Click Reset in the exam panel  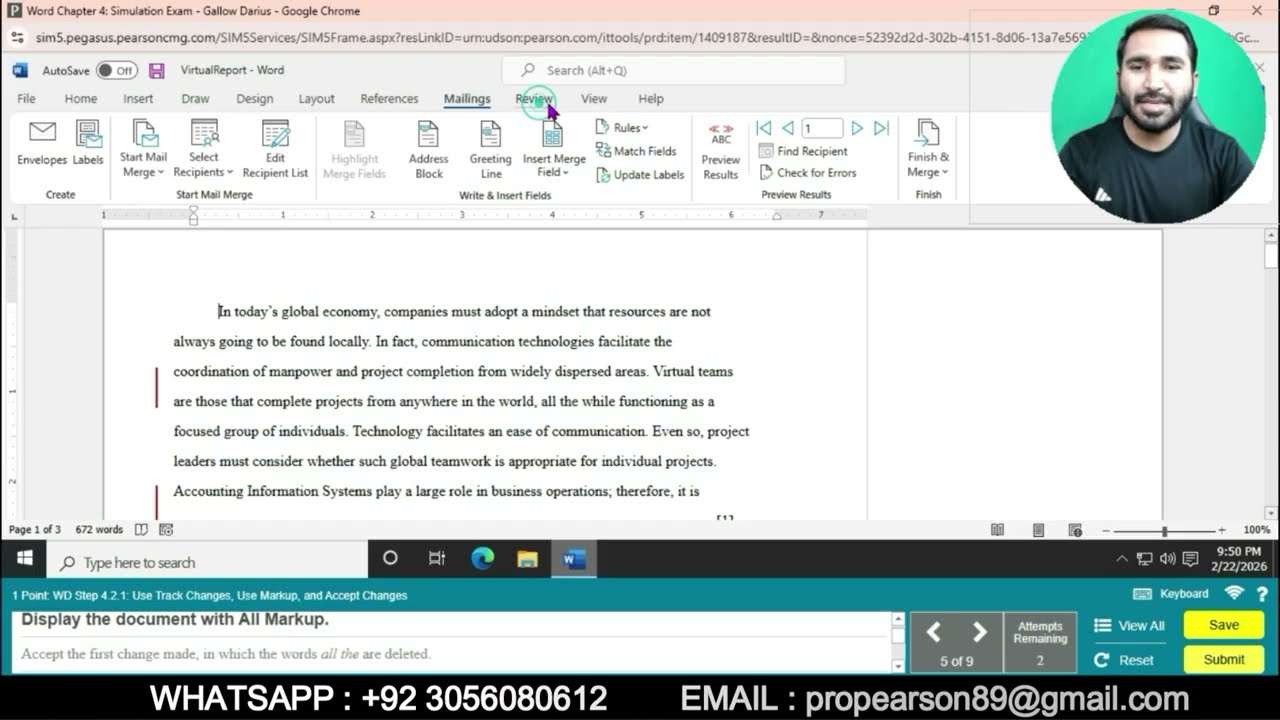click(x=1125, y=660)
